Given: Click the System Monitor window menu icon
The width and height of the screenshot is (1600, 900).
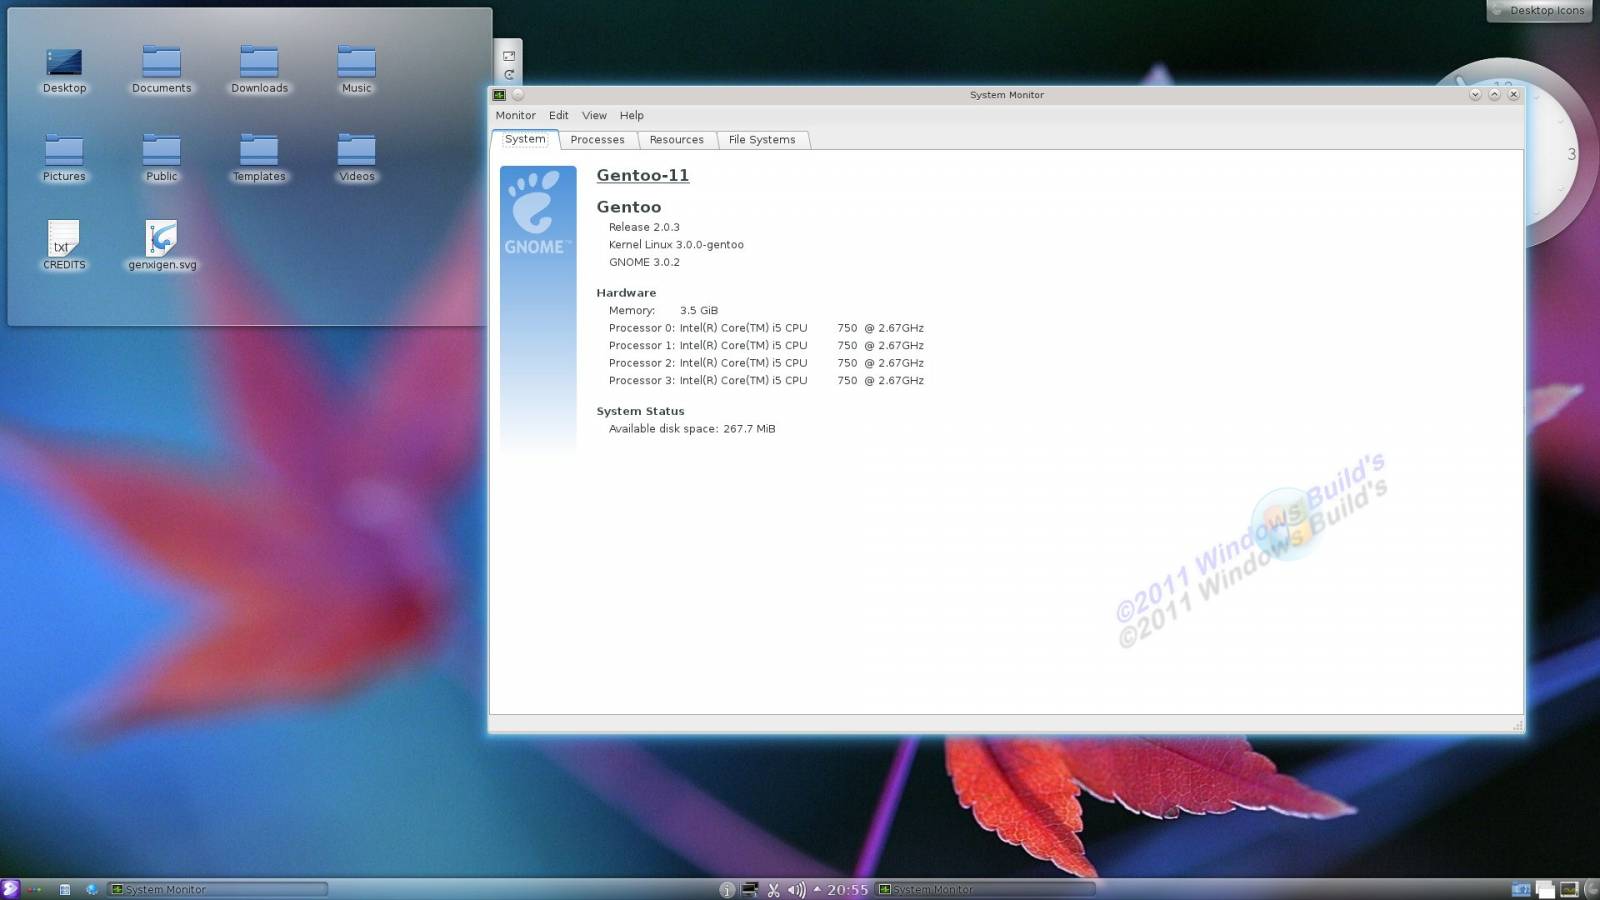Looking at the screenshot, I should coord(499,95).
